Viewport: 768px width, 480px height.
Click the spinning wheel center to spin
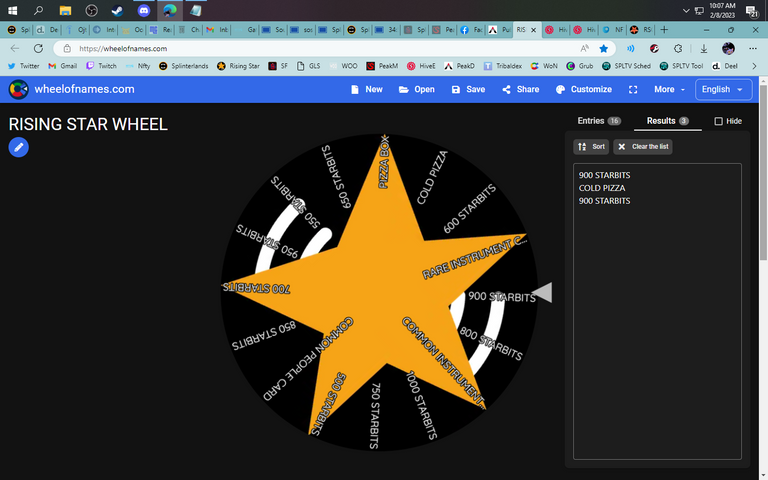click(x=379, y=292)
